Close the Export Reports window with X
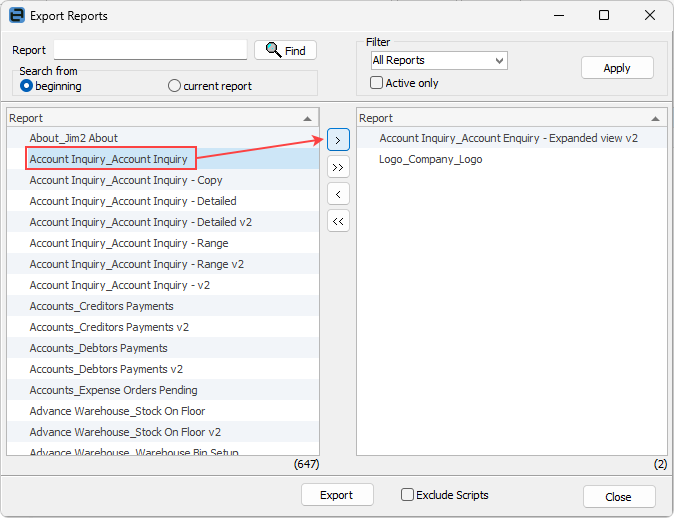Screen dimensions: 674x518 (x=650, y=15)
